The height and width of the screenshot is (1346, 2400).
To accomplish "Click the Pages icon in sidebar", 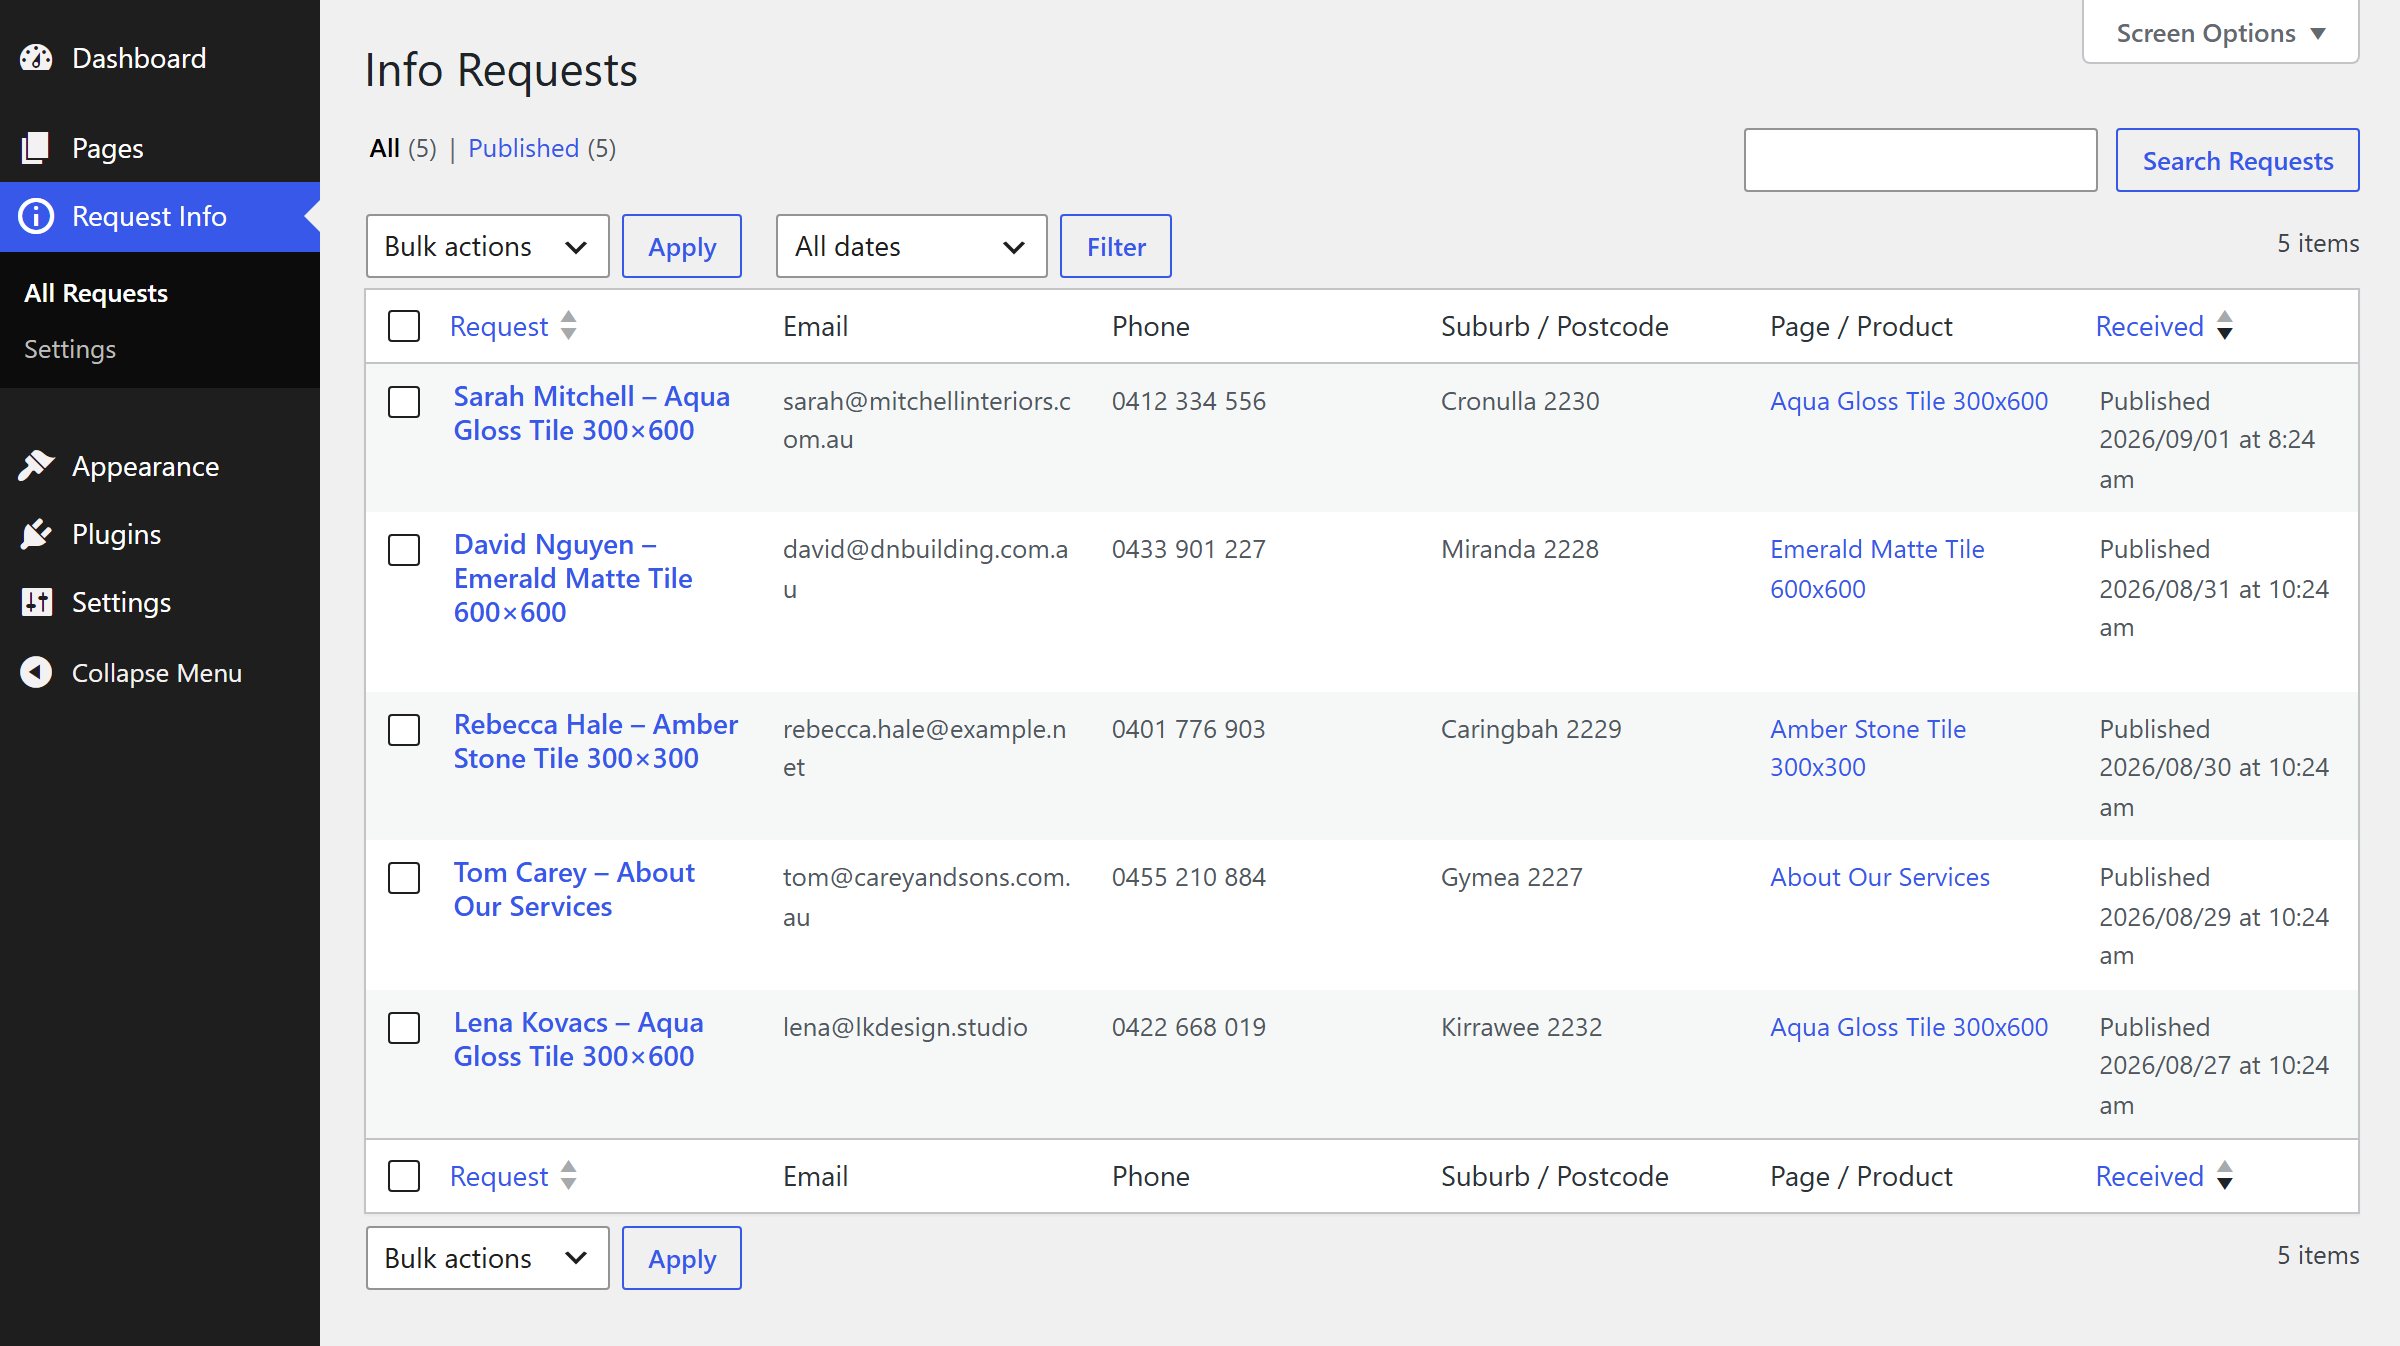I will [x=36, y=148].
